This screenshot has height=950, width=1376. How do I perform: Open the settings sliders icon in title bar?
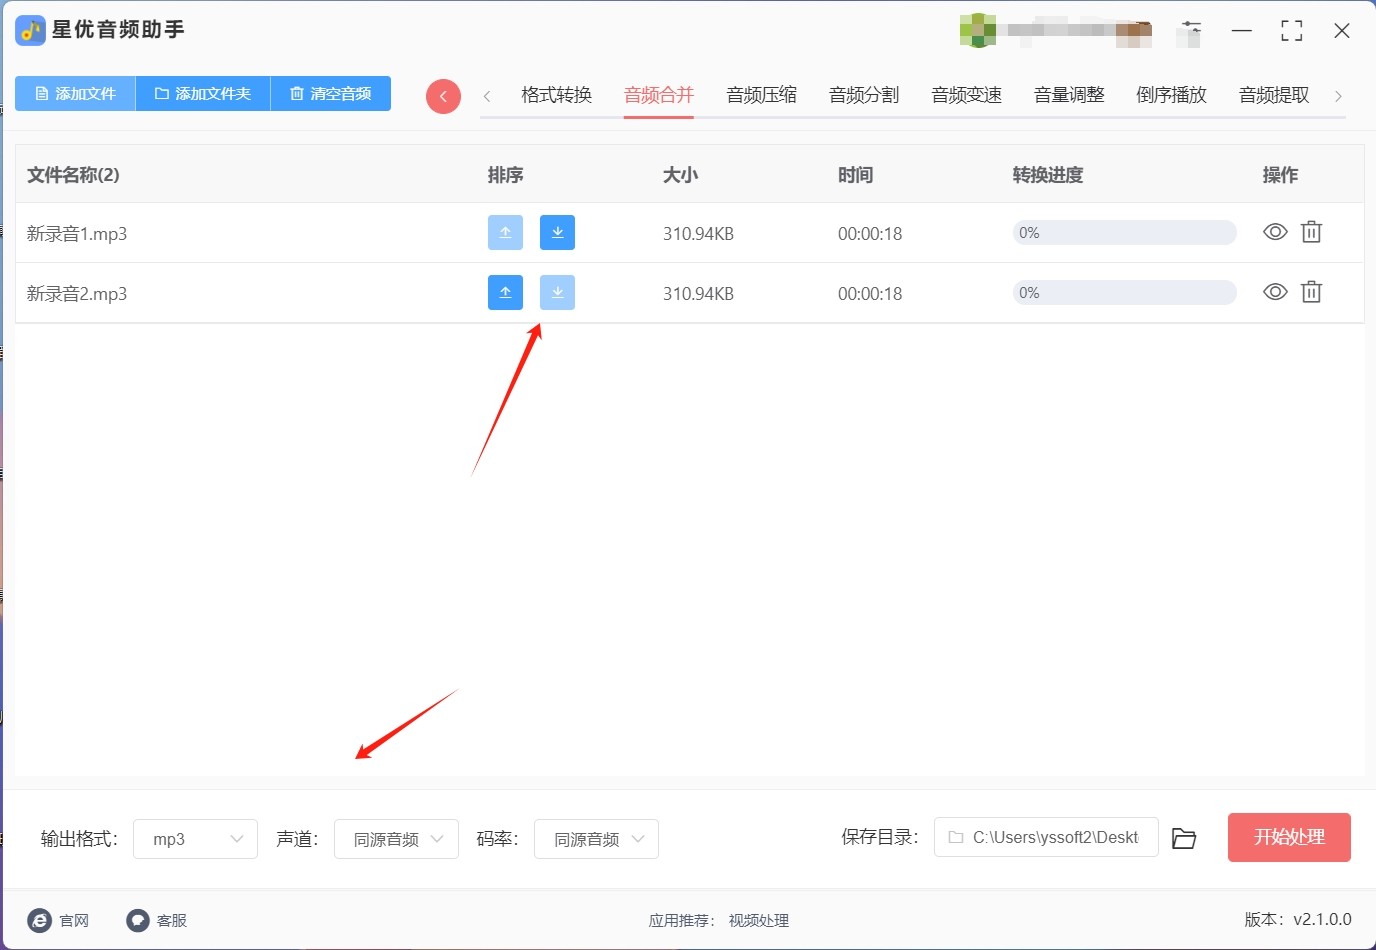(1191, 30)
